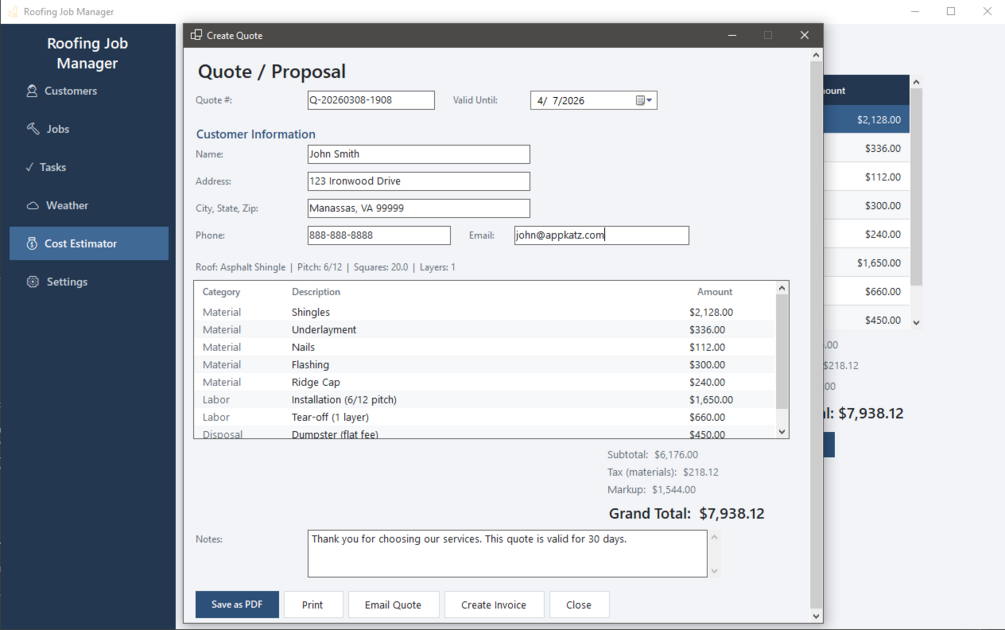Click the Grand Total $7,938.12 value
Screen dimensions: 1005x630
tap(731, 514)
